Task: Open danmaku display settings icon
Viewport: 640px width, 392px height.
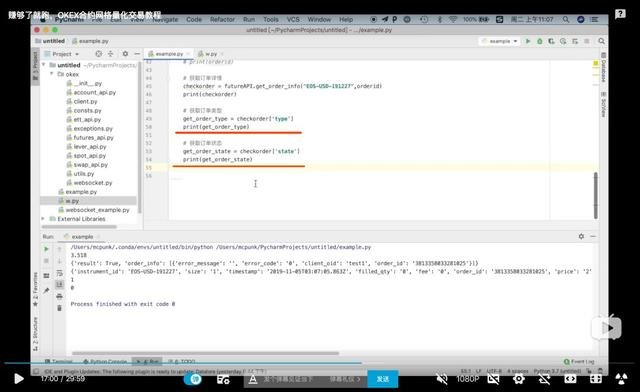Action: [x=223, y=379]
